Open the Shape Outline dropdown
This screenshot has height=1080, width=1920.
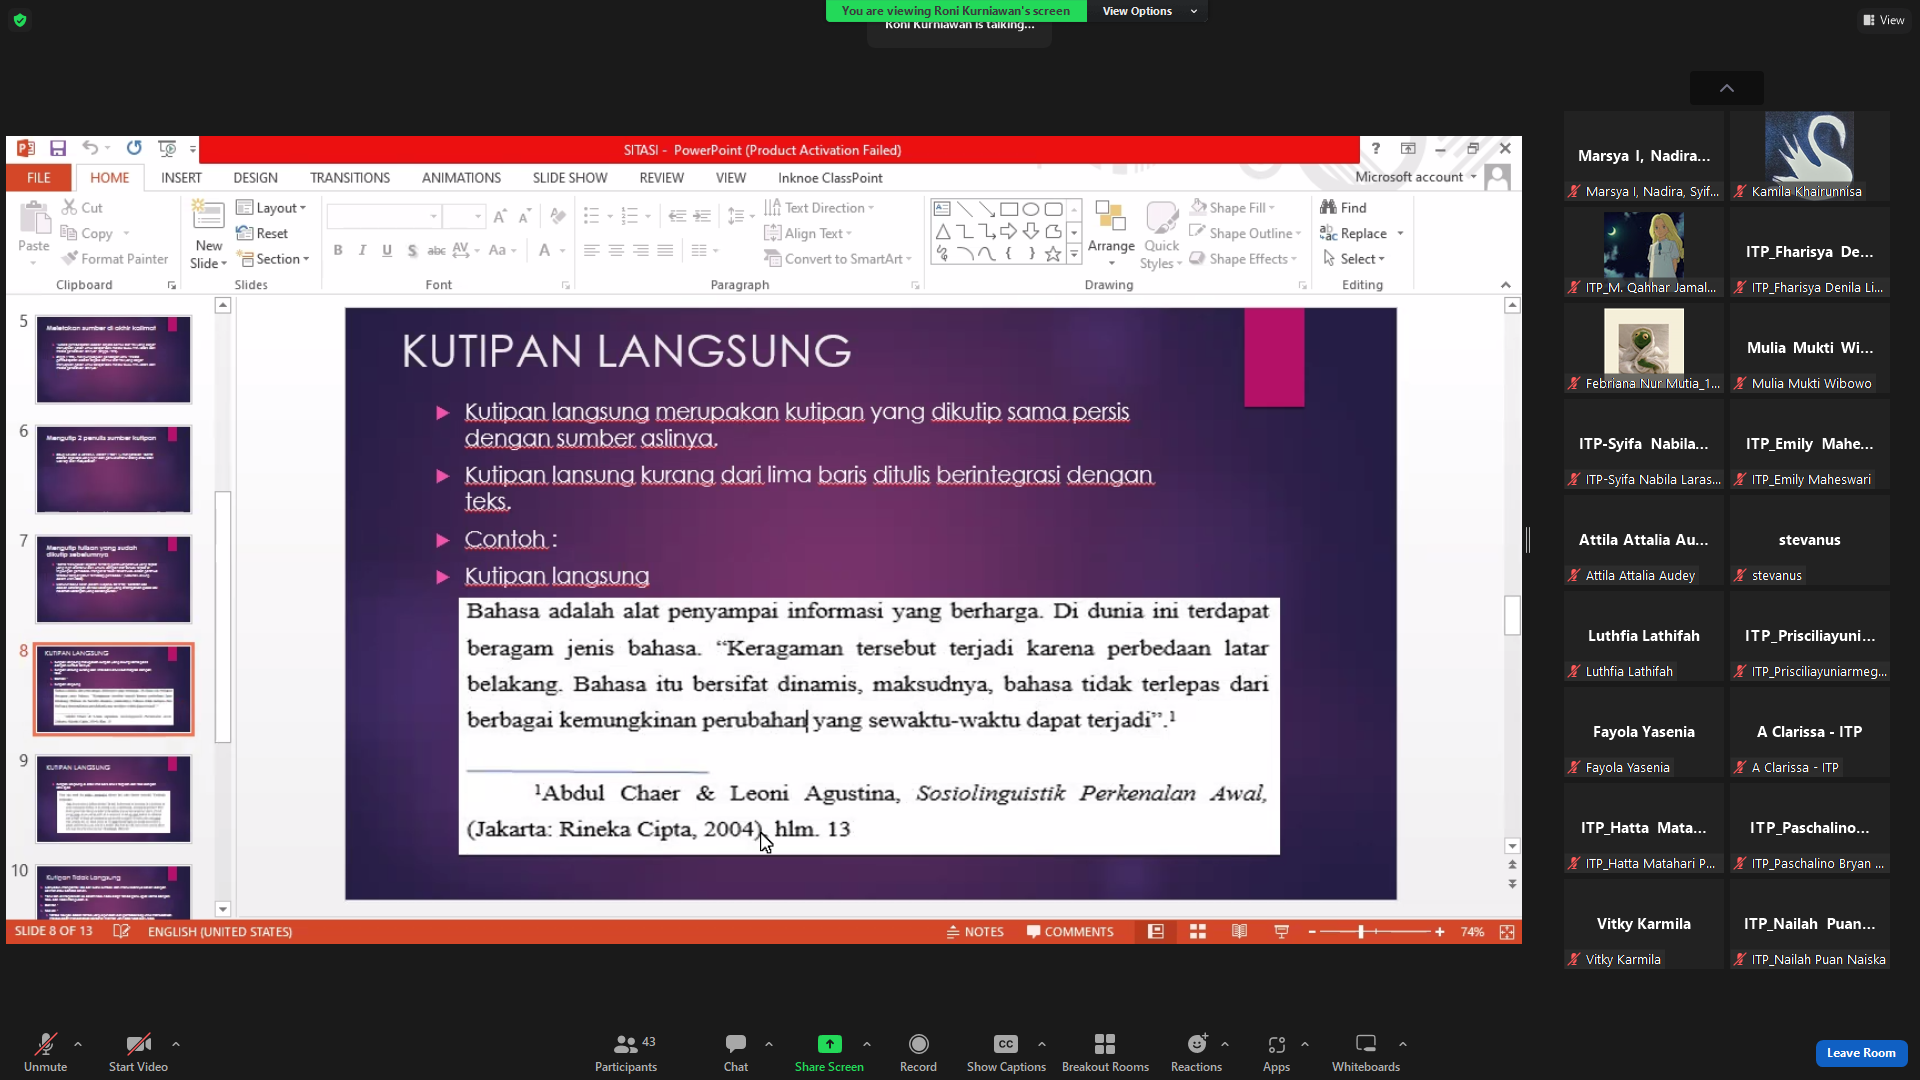tap(1245, 233)
